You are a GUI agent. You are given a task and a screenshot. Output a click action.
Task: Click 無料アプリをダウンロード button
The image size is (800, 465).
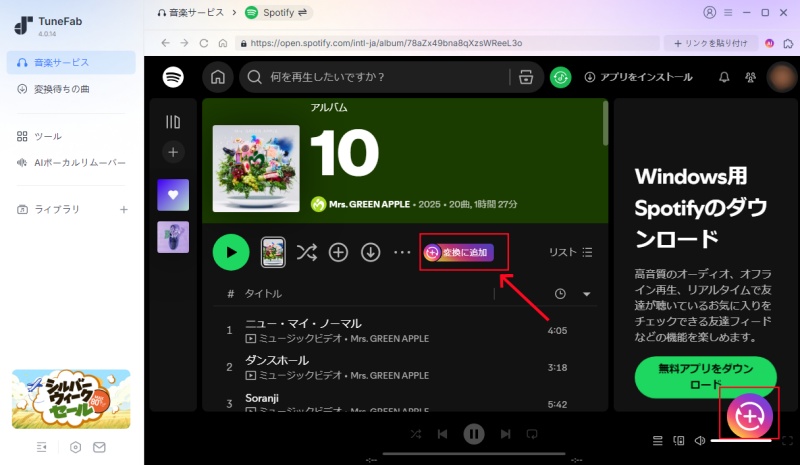tap(706, 377)
